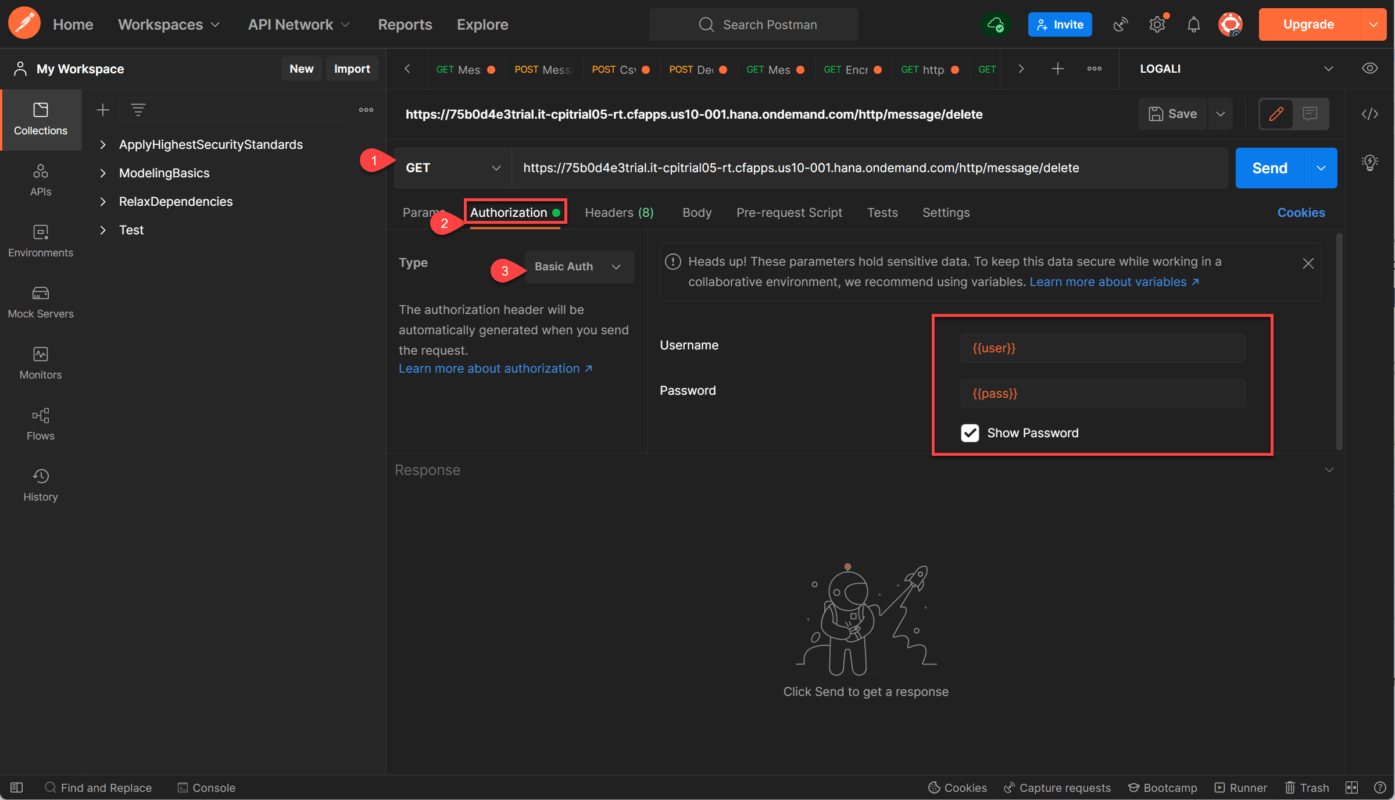
Task: Click the blue Send button
Action: click(x=1270, y=168)
